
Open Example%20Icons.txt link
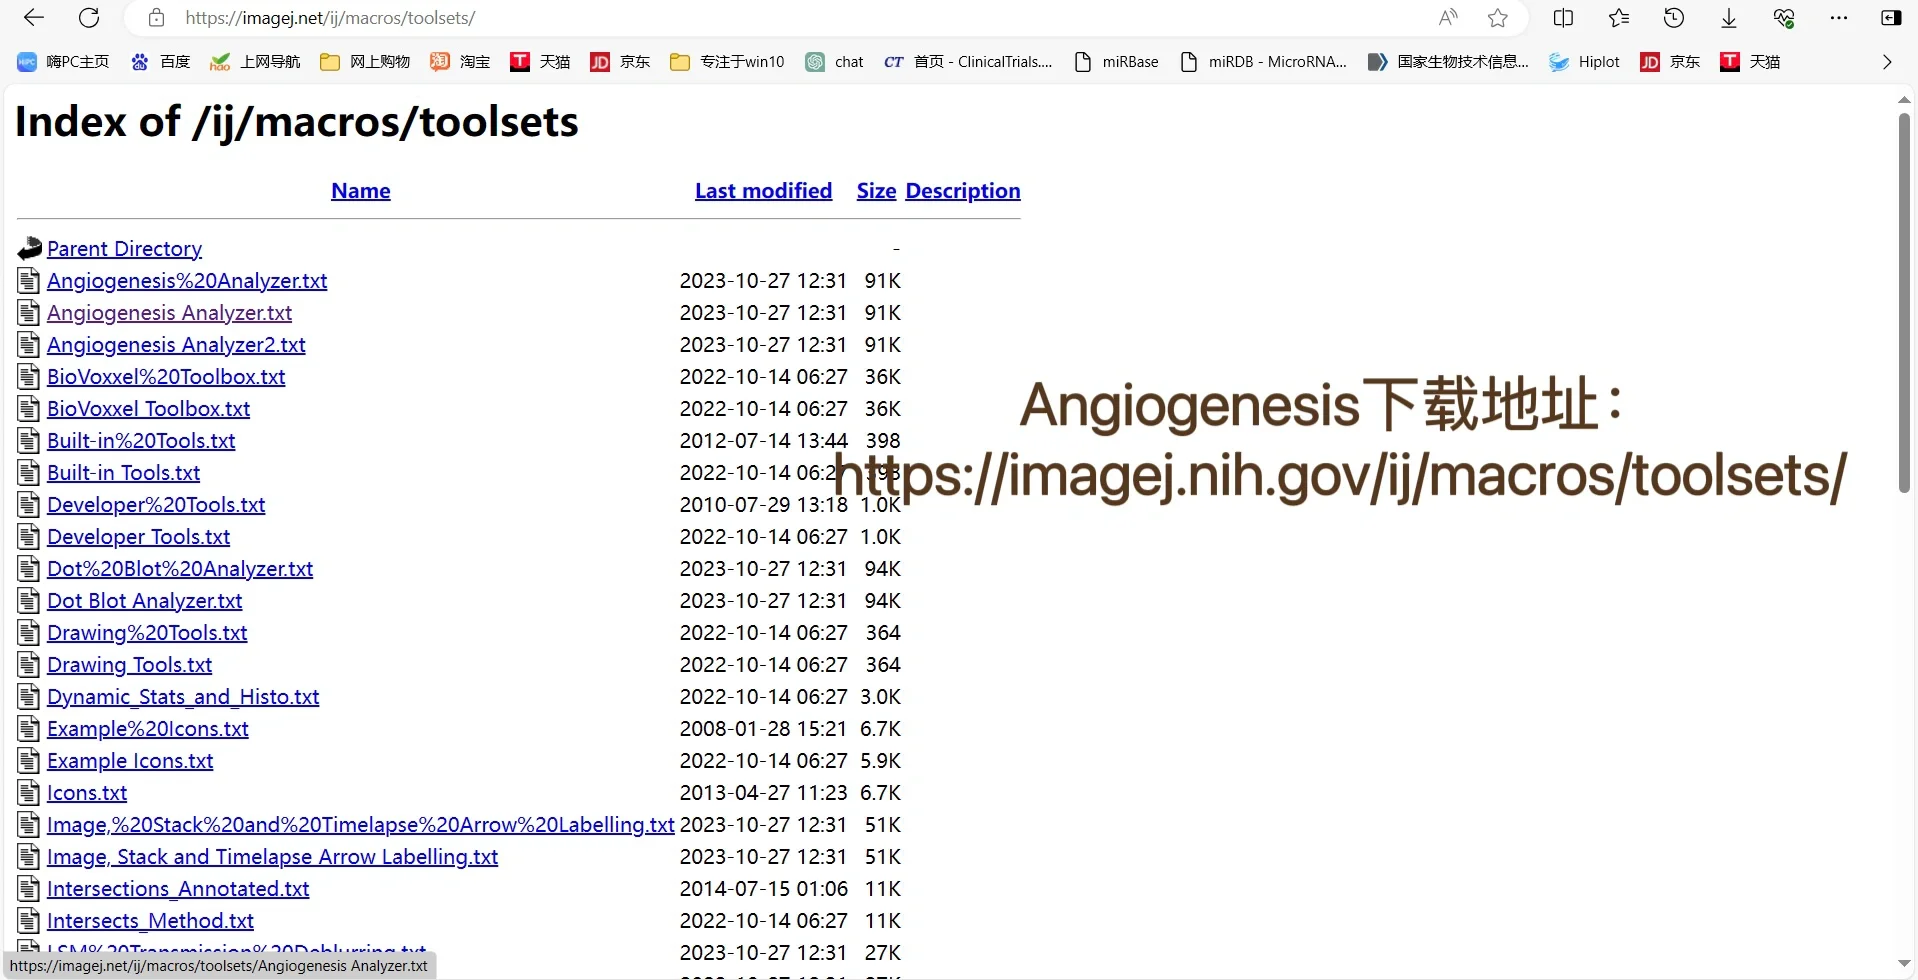tap(147, 729)
